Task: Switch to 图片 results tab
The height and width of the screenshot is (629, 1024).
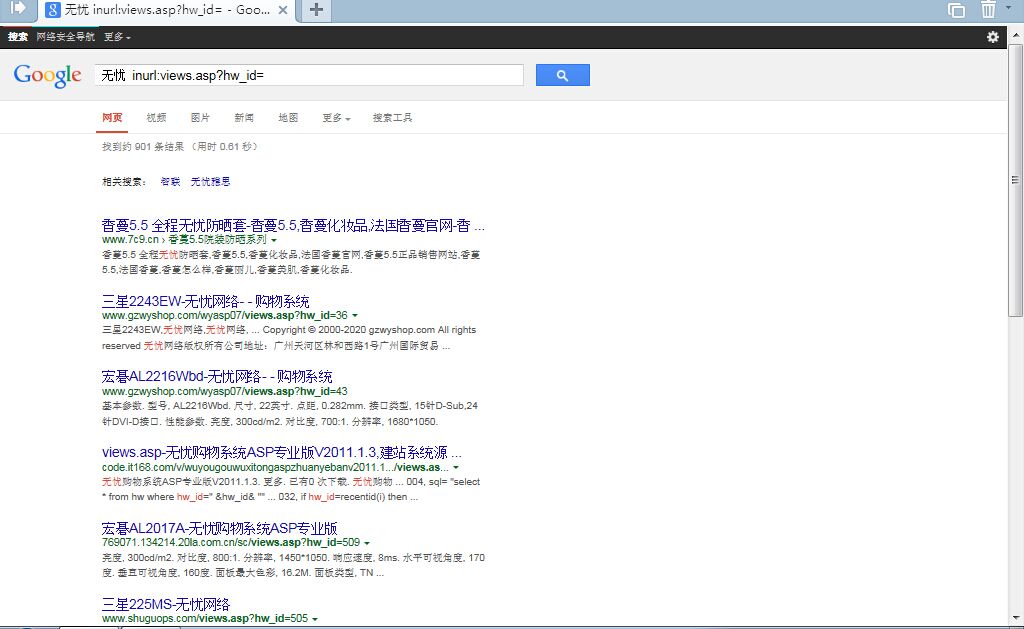Action: [x=200, y=118]
